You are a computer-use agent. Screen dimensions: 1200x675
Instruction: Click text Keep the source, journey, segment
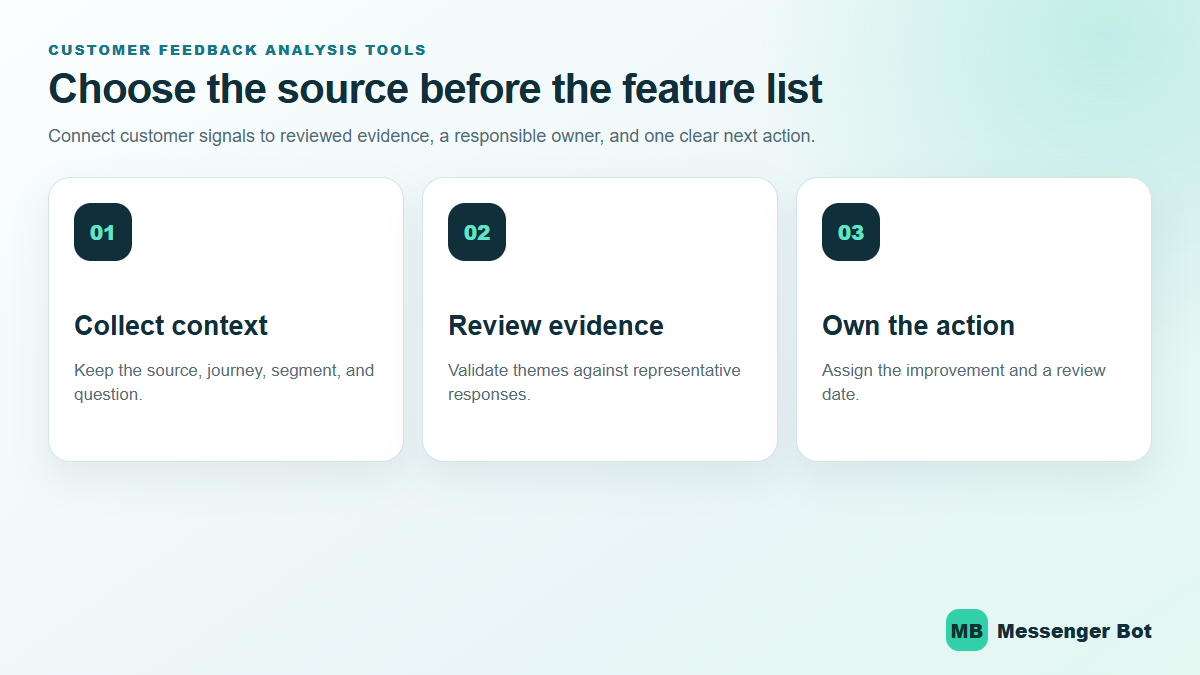(x=224, y=382)
